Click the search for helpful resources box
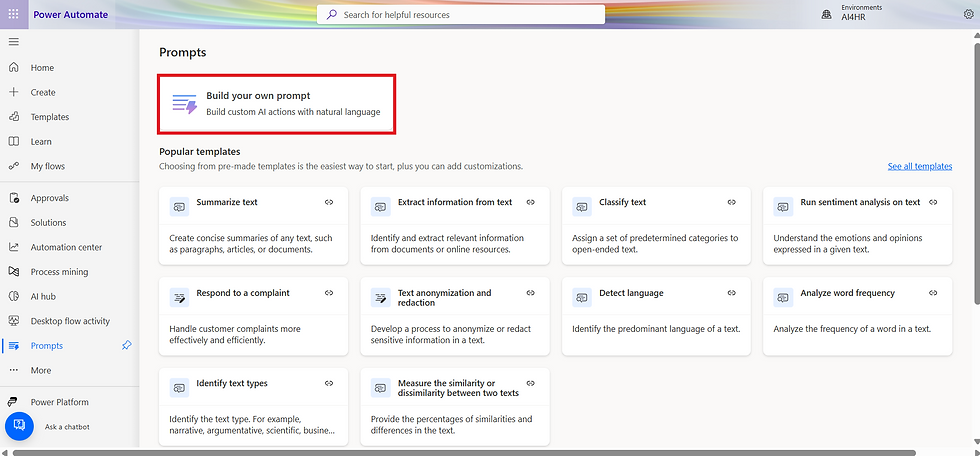This screenshot has width=980, height=456. click(461, 14)
